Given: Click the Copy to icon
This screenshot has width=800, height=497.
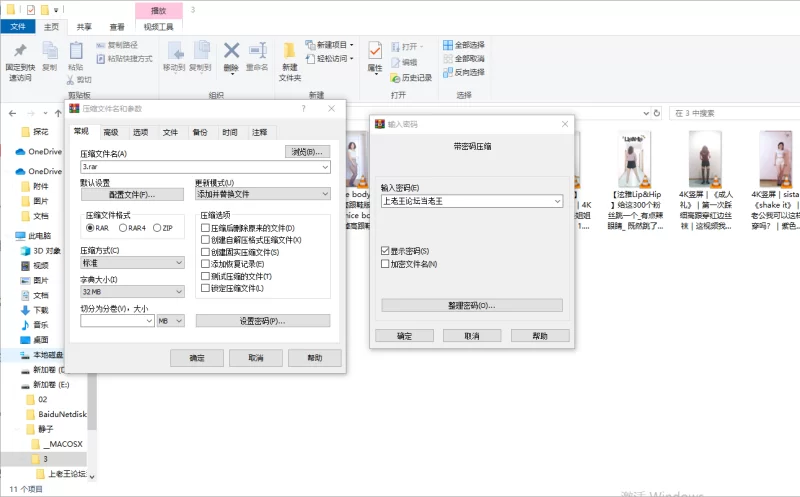Looking at the screenshot, I should tap(202, 50).
